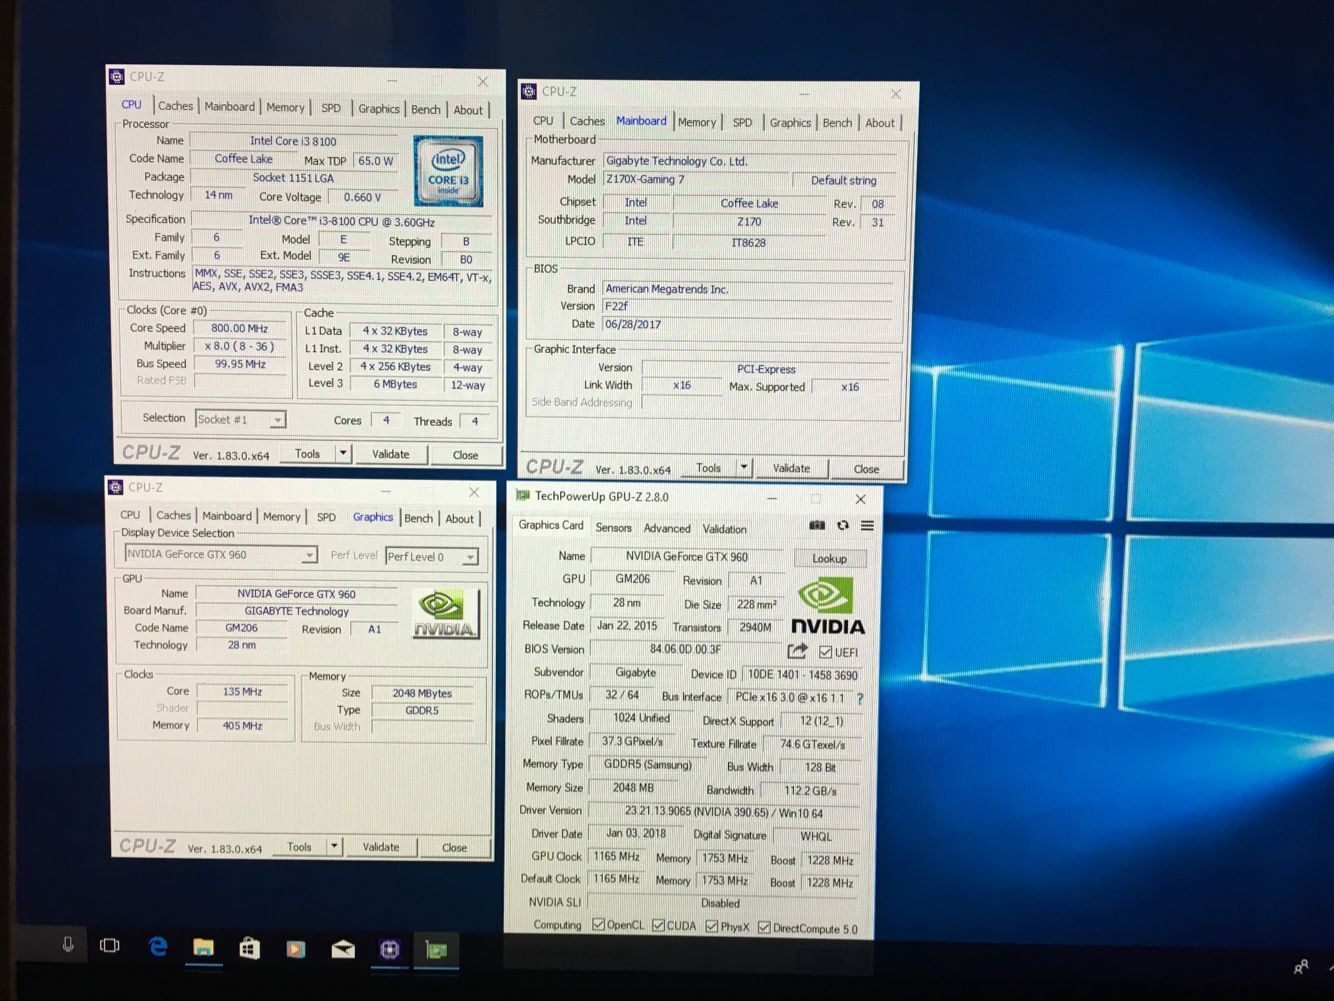Click the "GDDR5 (Samsung)" Memory Type field

(647, 765)
